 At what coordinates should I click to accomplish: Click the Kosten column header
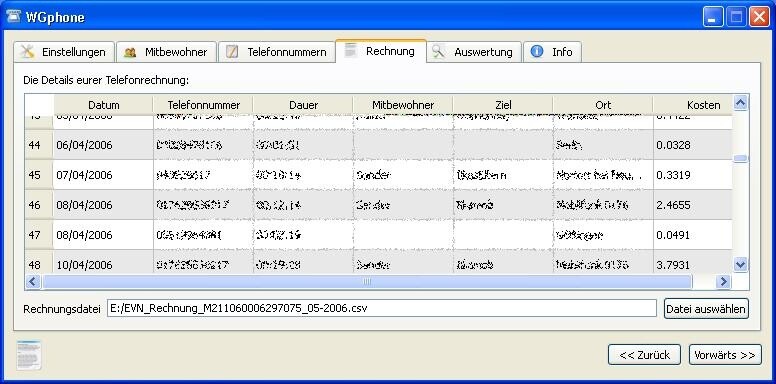693,105
